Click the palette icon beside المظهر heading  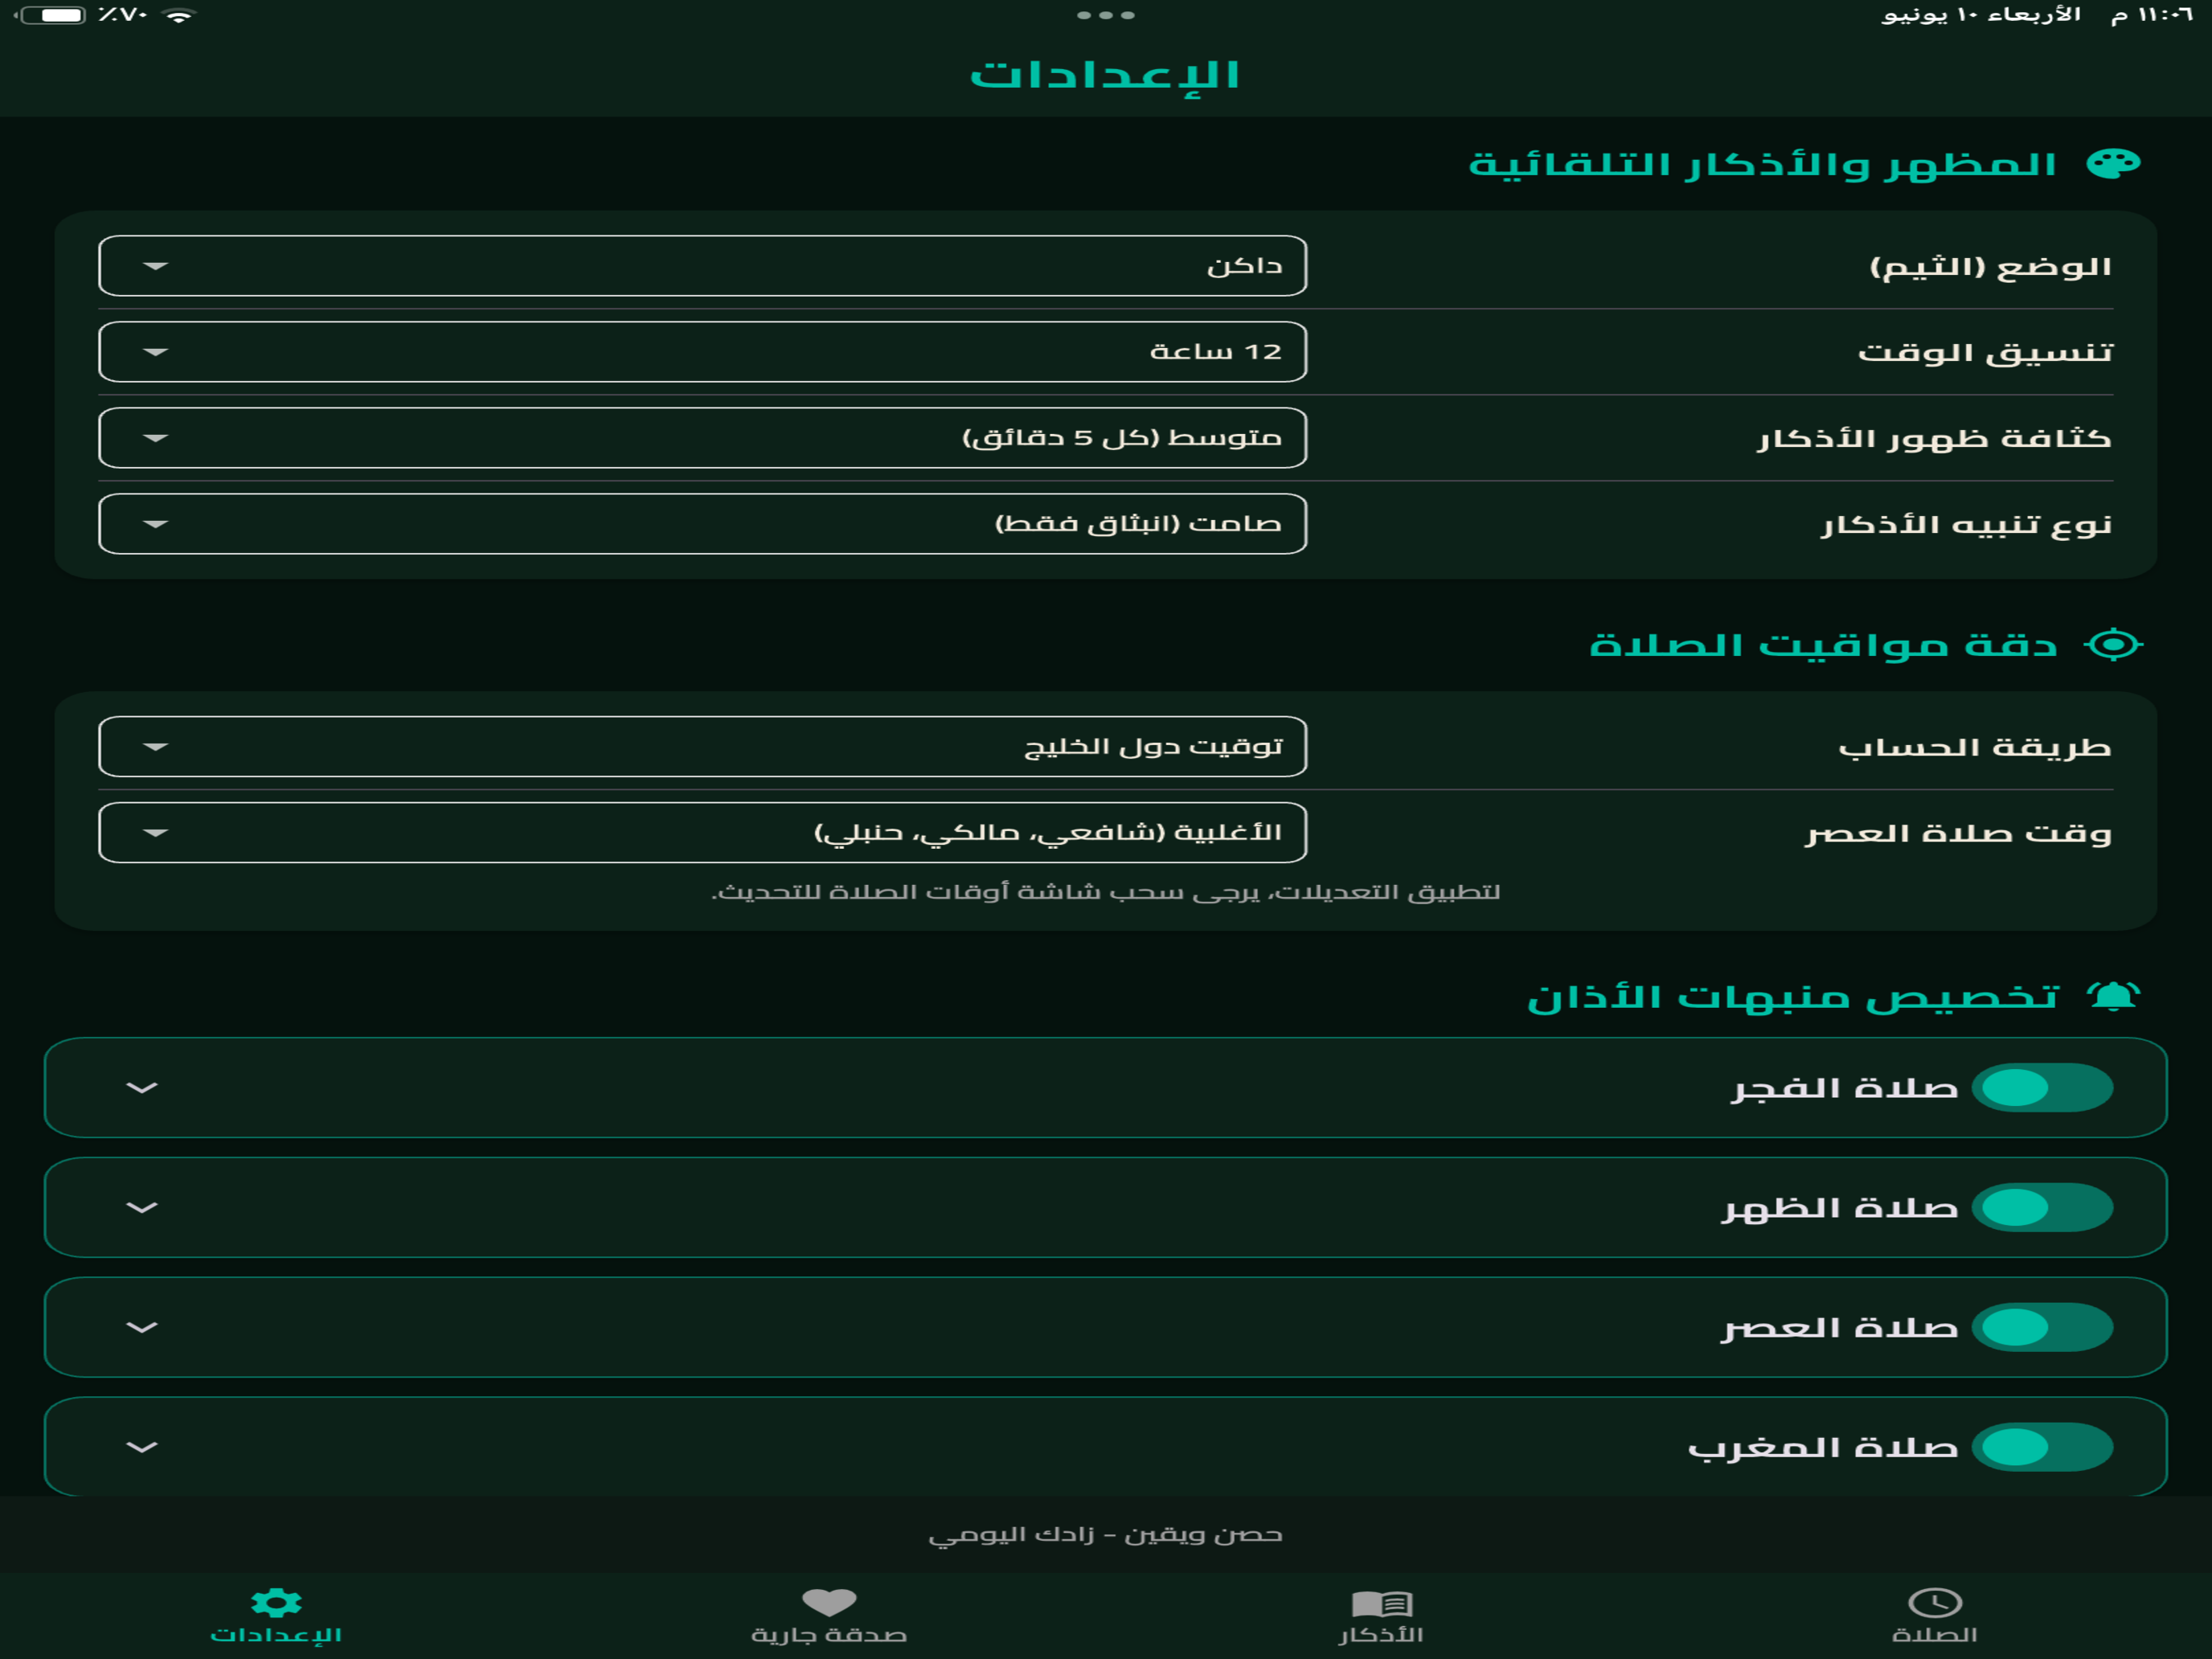tap(2113, 164)
